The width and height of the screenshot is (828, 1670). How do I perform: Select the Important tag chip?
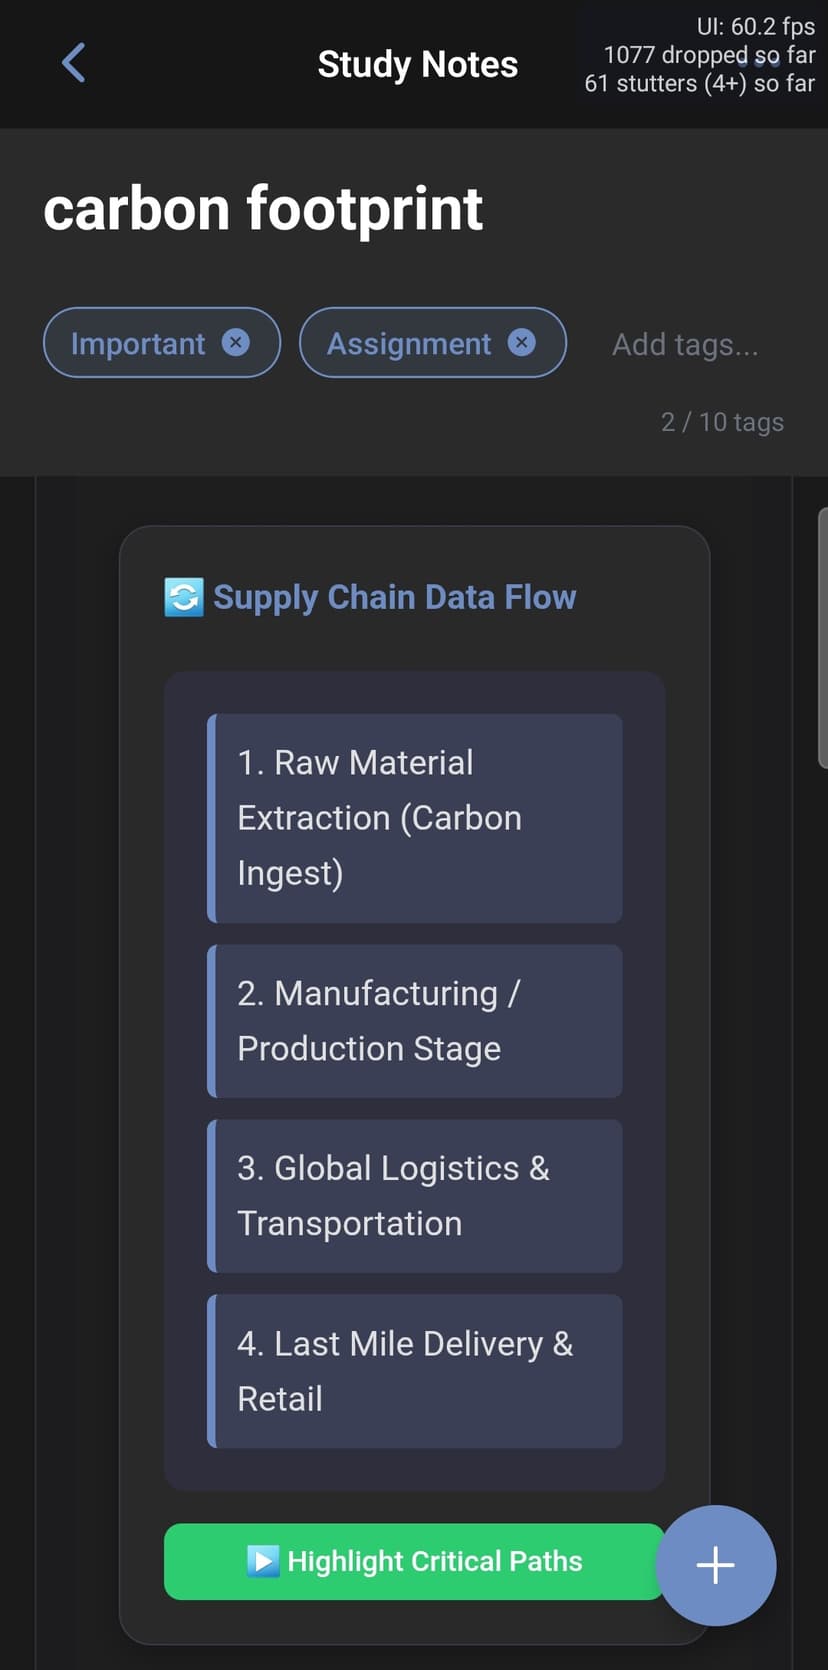[162, 343]
